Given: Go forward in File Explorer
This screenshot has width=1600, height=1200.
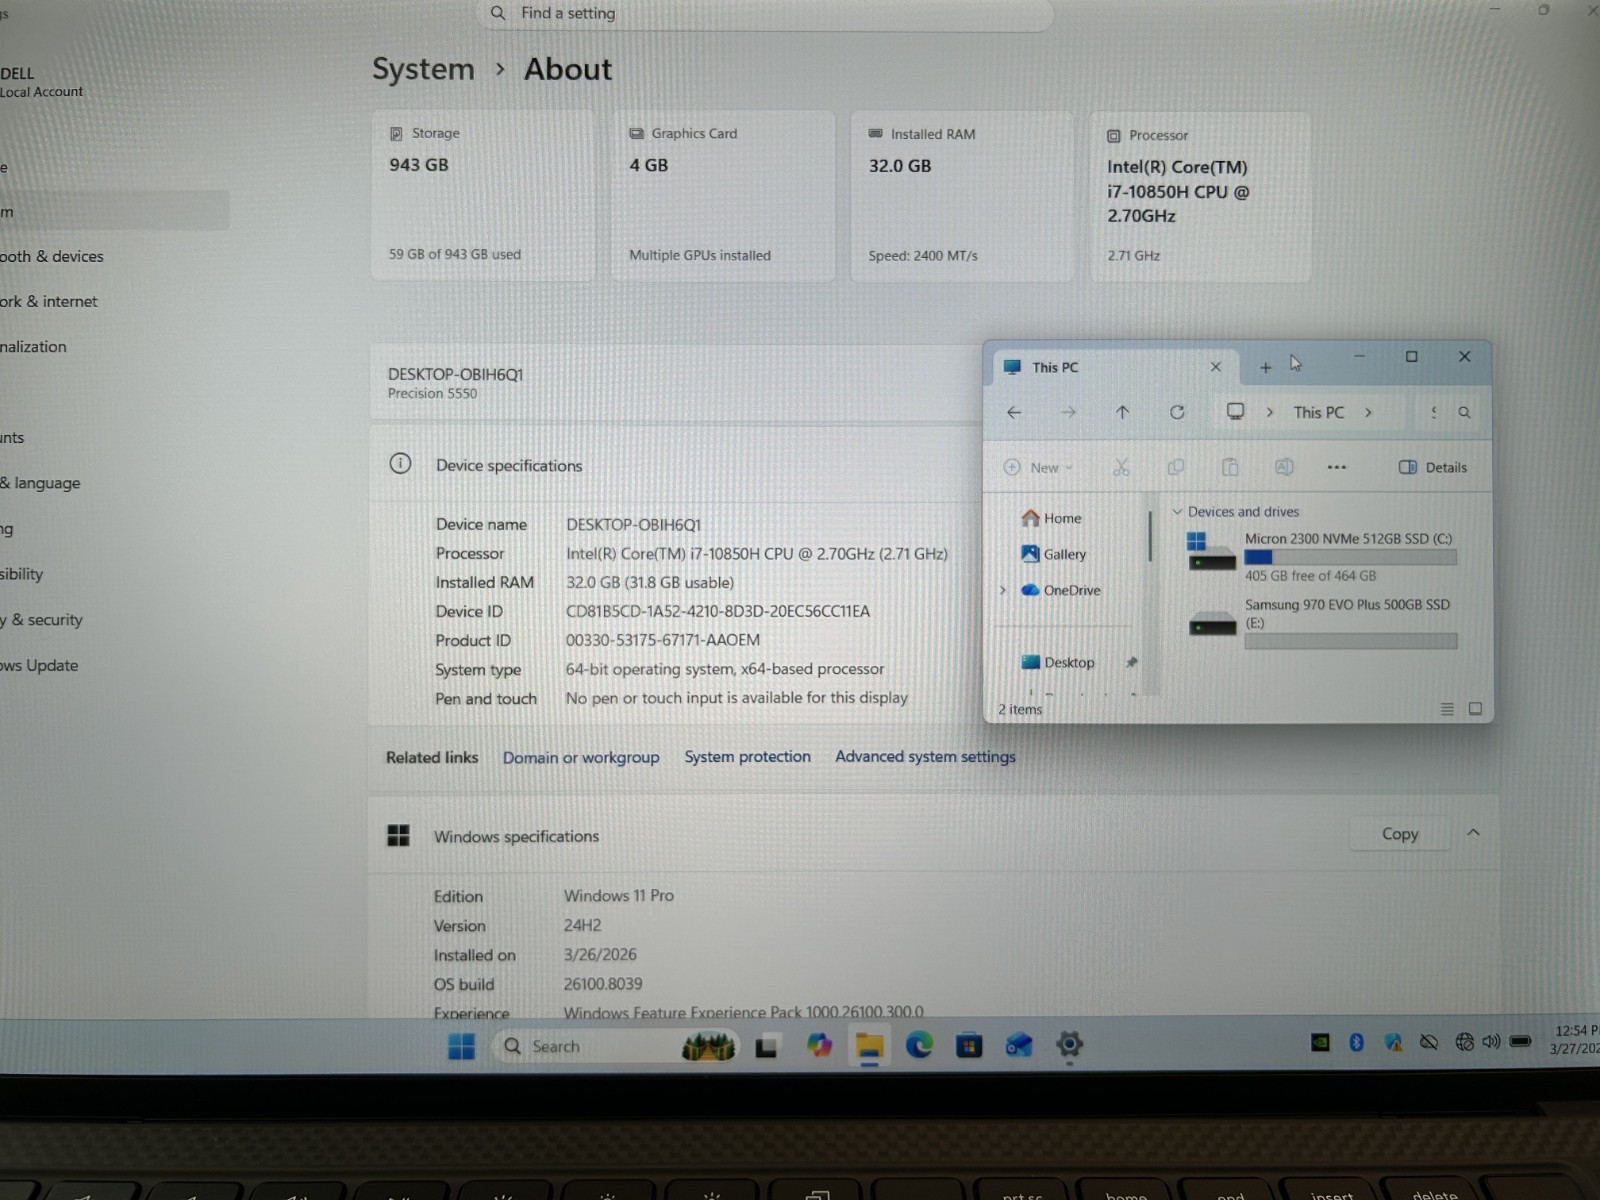Looking at the screenshot, I should tap(1068, 412).
